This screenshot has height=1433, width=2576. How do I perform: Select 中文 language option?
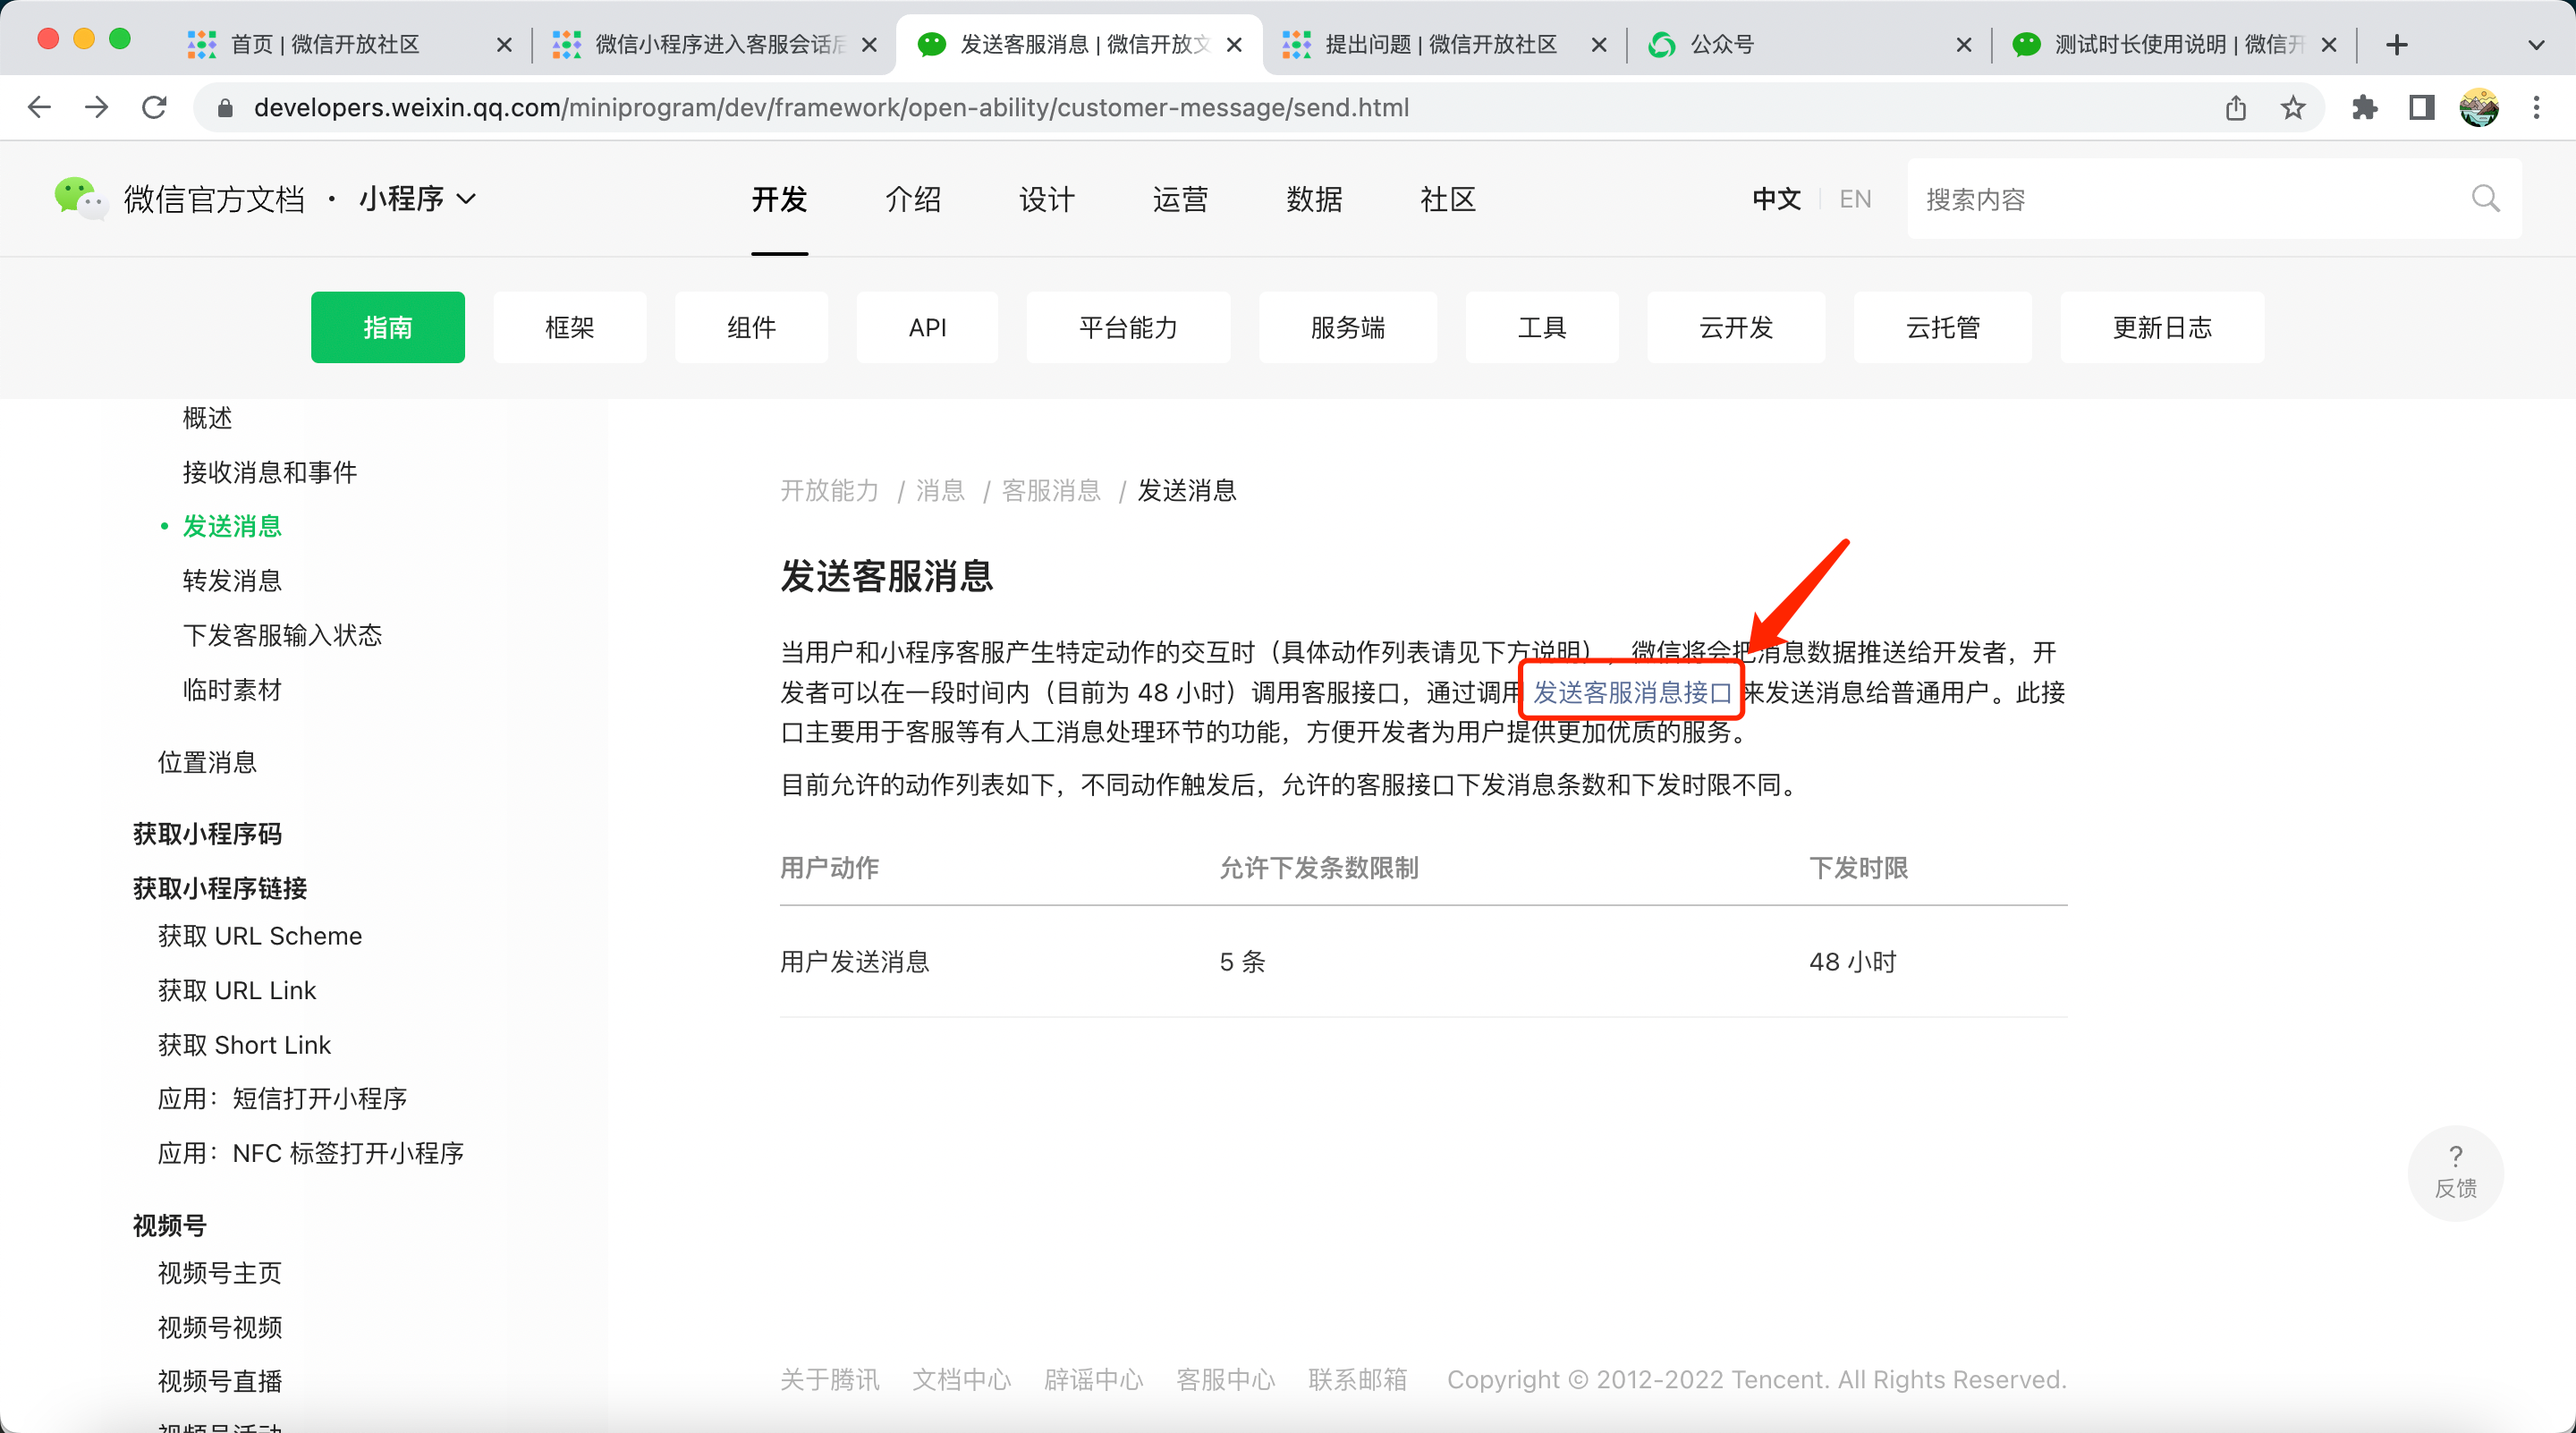click(1776, 199)
